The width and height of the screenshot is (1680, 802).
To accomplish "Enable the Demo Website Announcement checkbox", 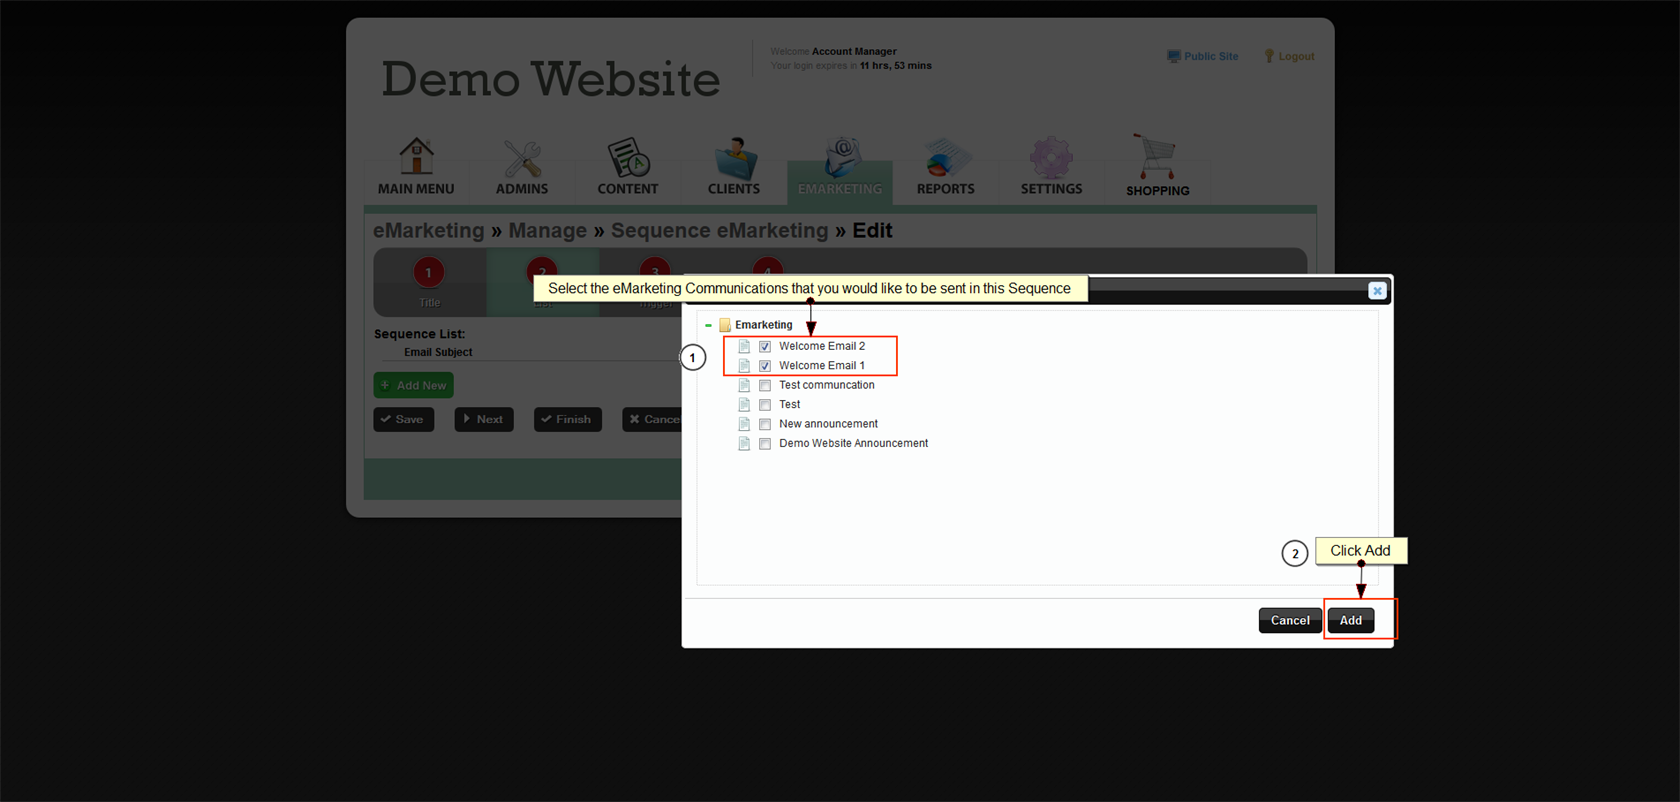I will click(x=765, y=444).
